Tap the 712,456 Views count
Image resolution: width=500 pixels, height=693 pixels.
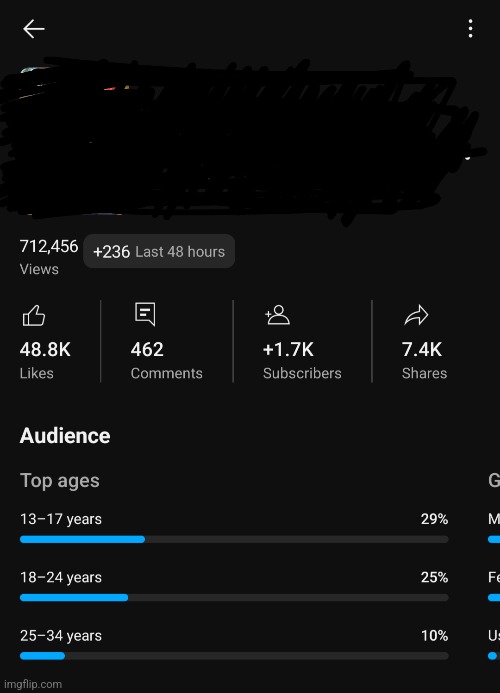click(x=49, y=257)
